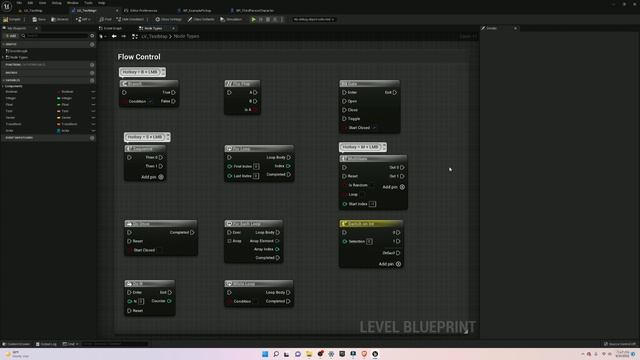Open the Window menu

coord(72,3)
